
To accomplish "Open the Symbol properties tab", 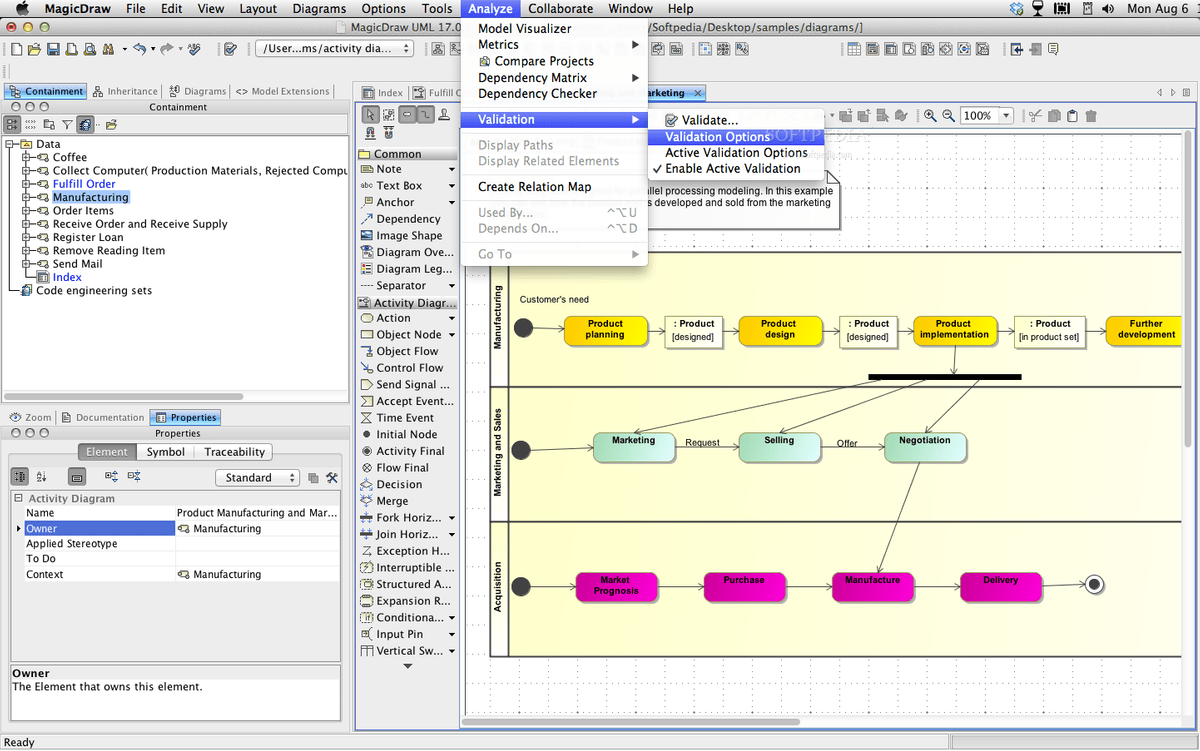I will coord(165,452).
